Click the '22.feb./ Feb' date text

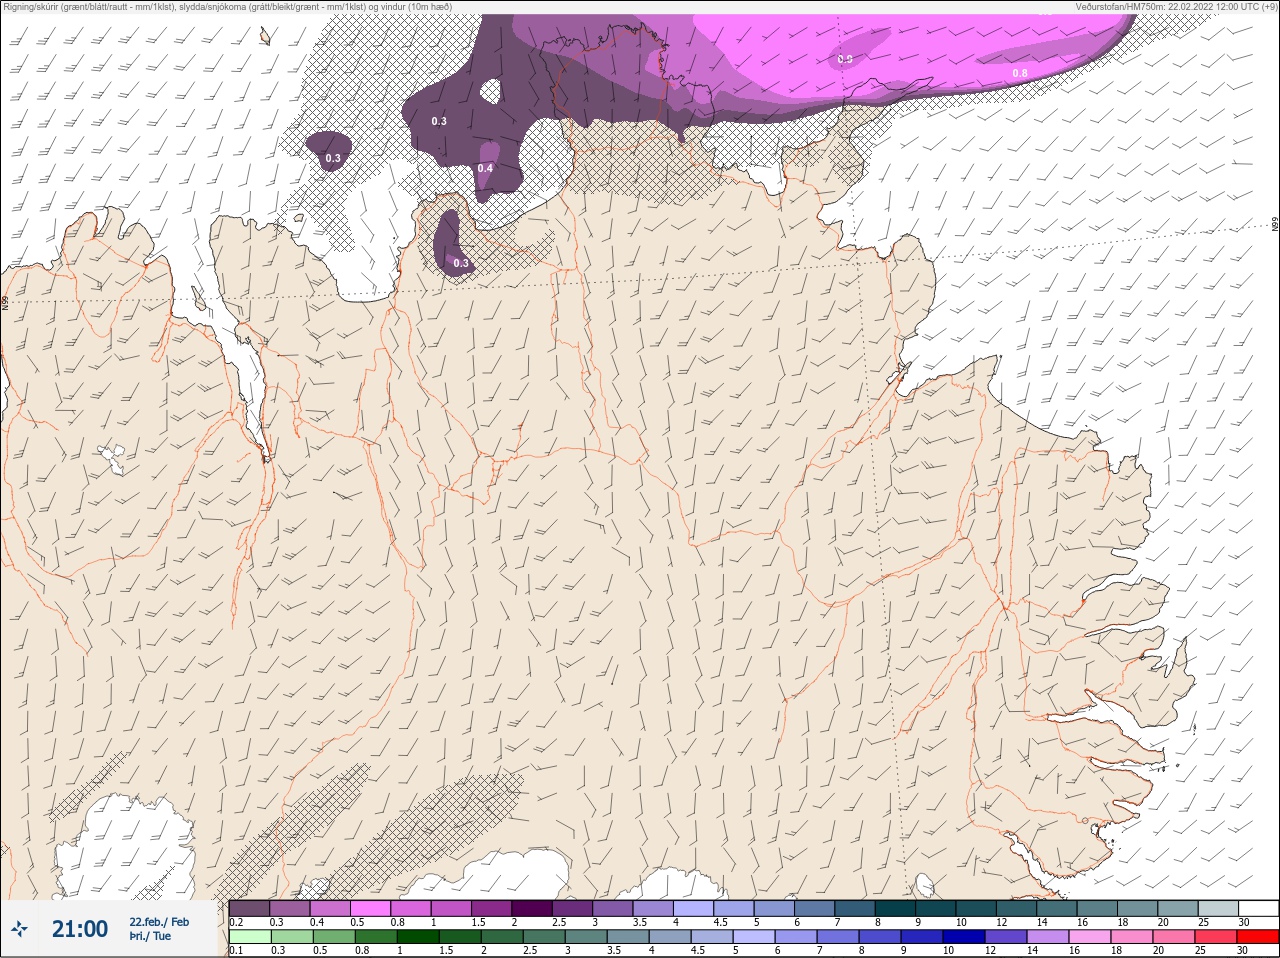point(159,921)
